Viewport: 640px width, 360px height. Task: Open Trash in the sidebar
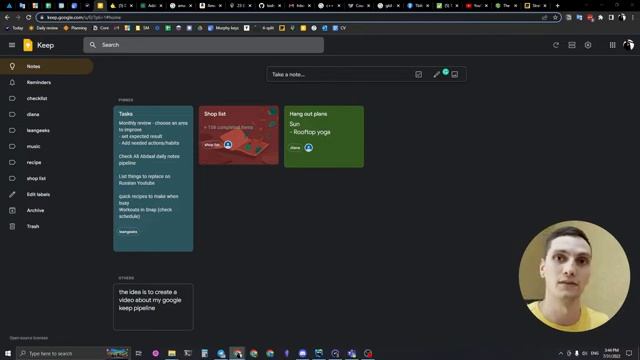coord(47,226)
